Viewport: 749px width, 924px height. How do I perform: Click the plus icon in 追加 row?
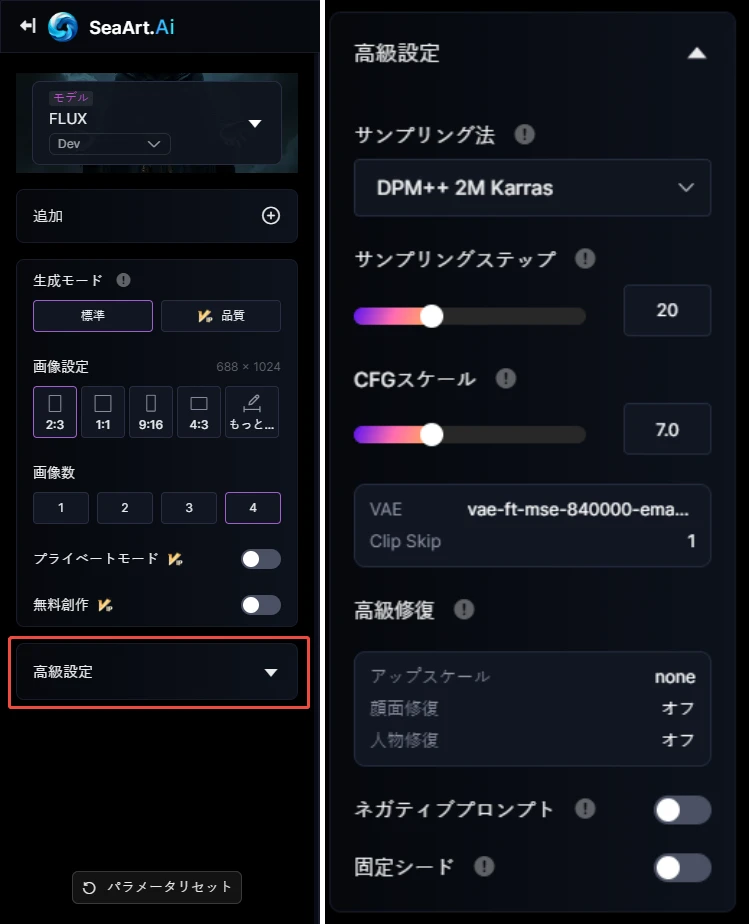click(x=270, y=216)
